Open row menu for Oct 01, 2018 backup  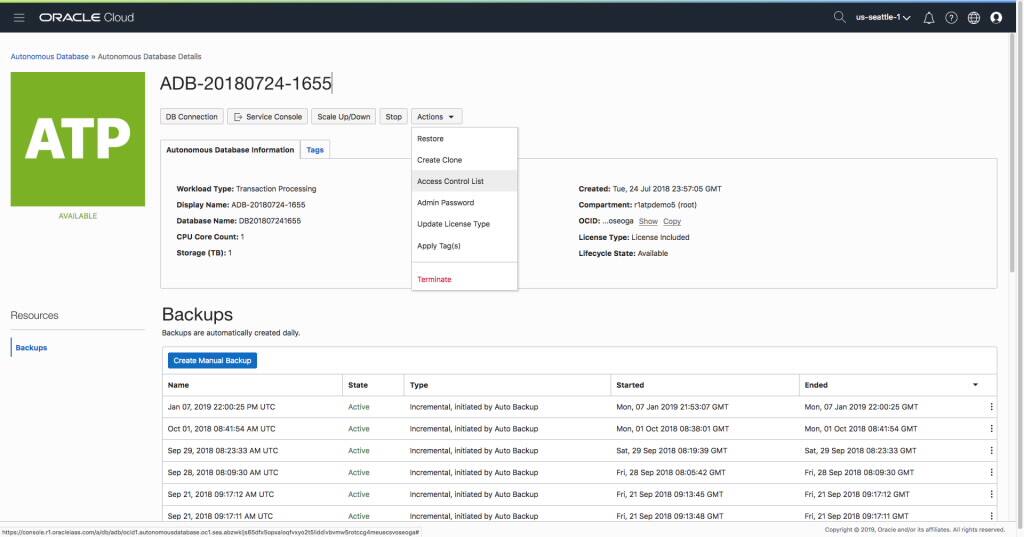point(991,429)
